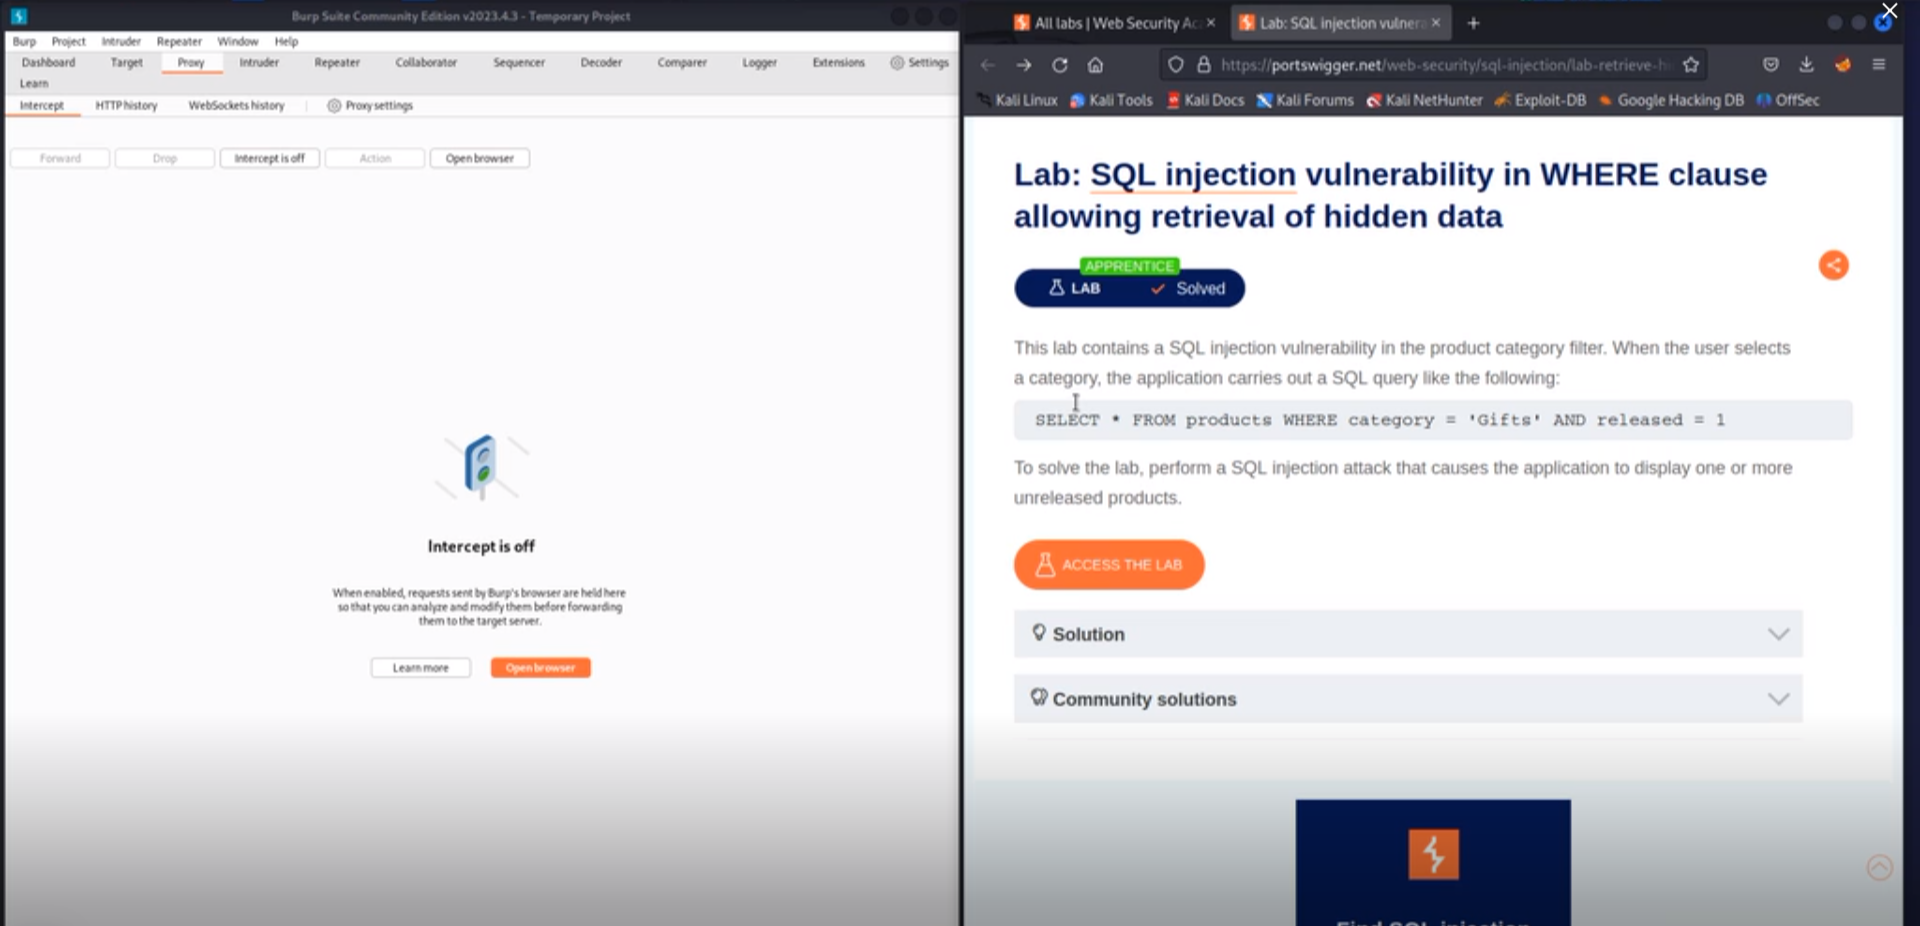The height and width of the screenshot is (926, 1920).
Task: Open the Sequencer tab
Action: click(519, 62)
